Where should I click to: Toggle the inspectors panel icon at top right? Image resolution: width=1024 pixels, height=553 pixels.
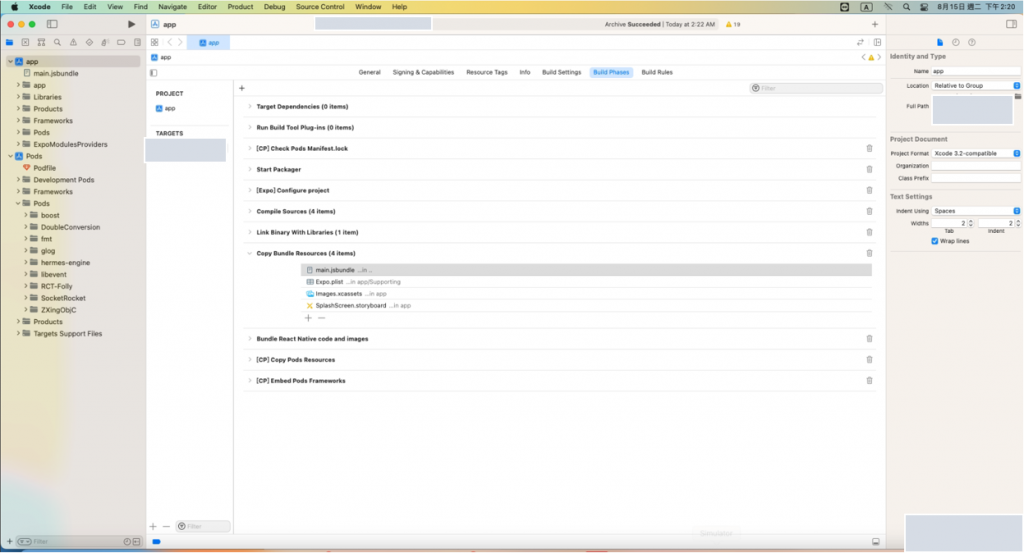(x=1011, y=24)
